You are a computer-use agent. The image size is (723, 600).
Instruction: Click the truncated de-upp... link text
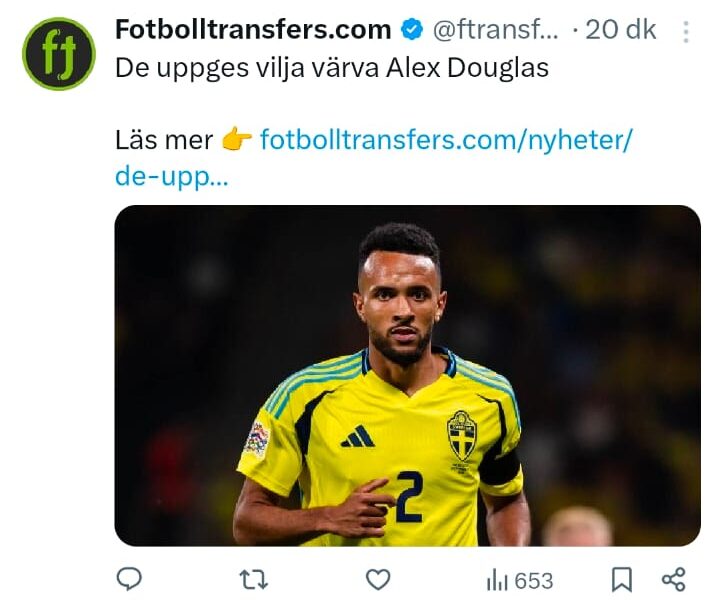[172, 177]
